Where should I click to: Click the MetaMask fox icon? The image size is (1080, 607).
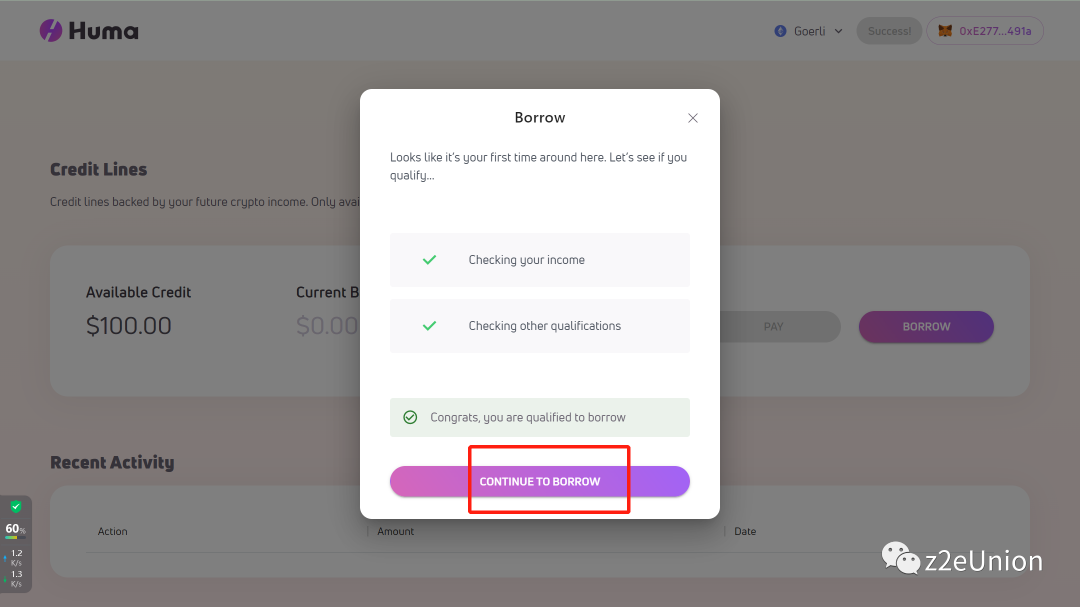[945, 31]
